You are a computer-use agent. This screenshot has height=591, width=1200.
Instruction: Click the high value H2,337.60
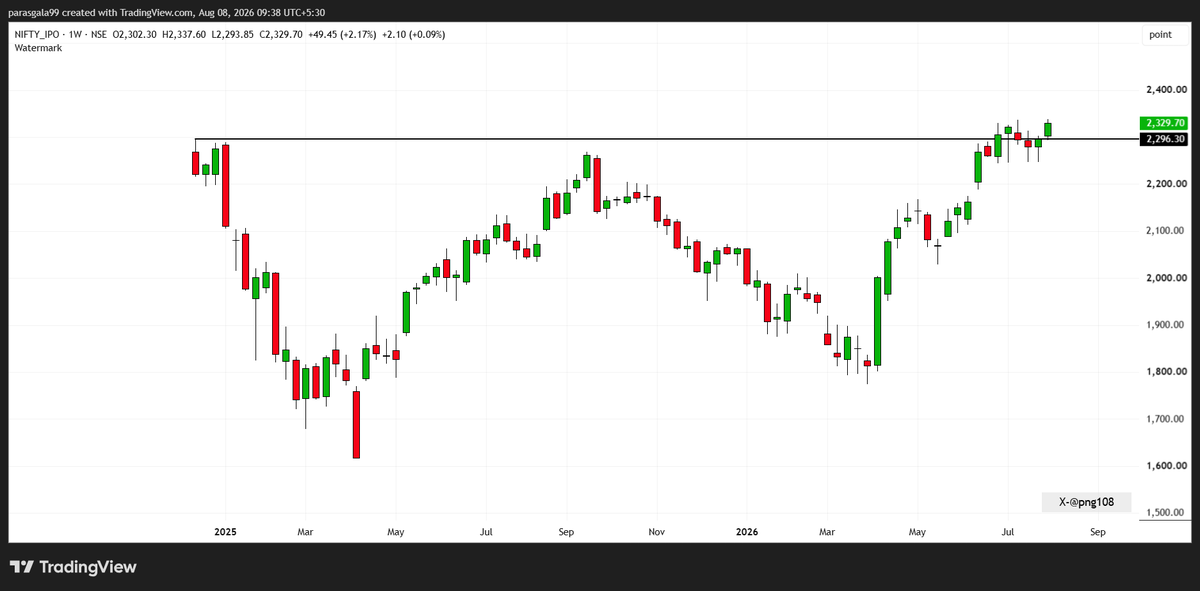point(184,35)
